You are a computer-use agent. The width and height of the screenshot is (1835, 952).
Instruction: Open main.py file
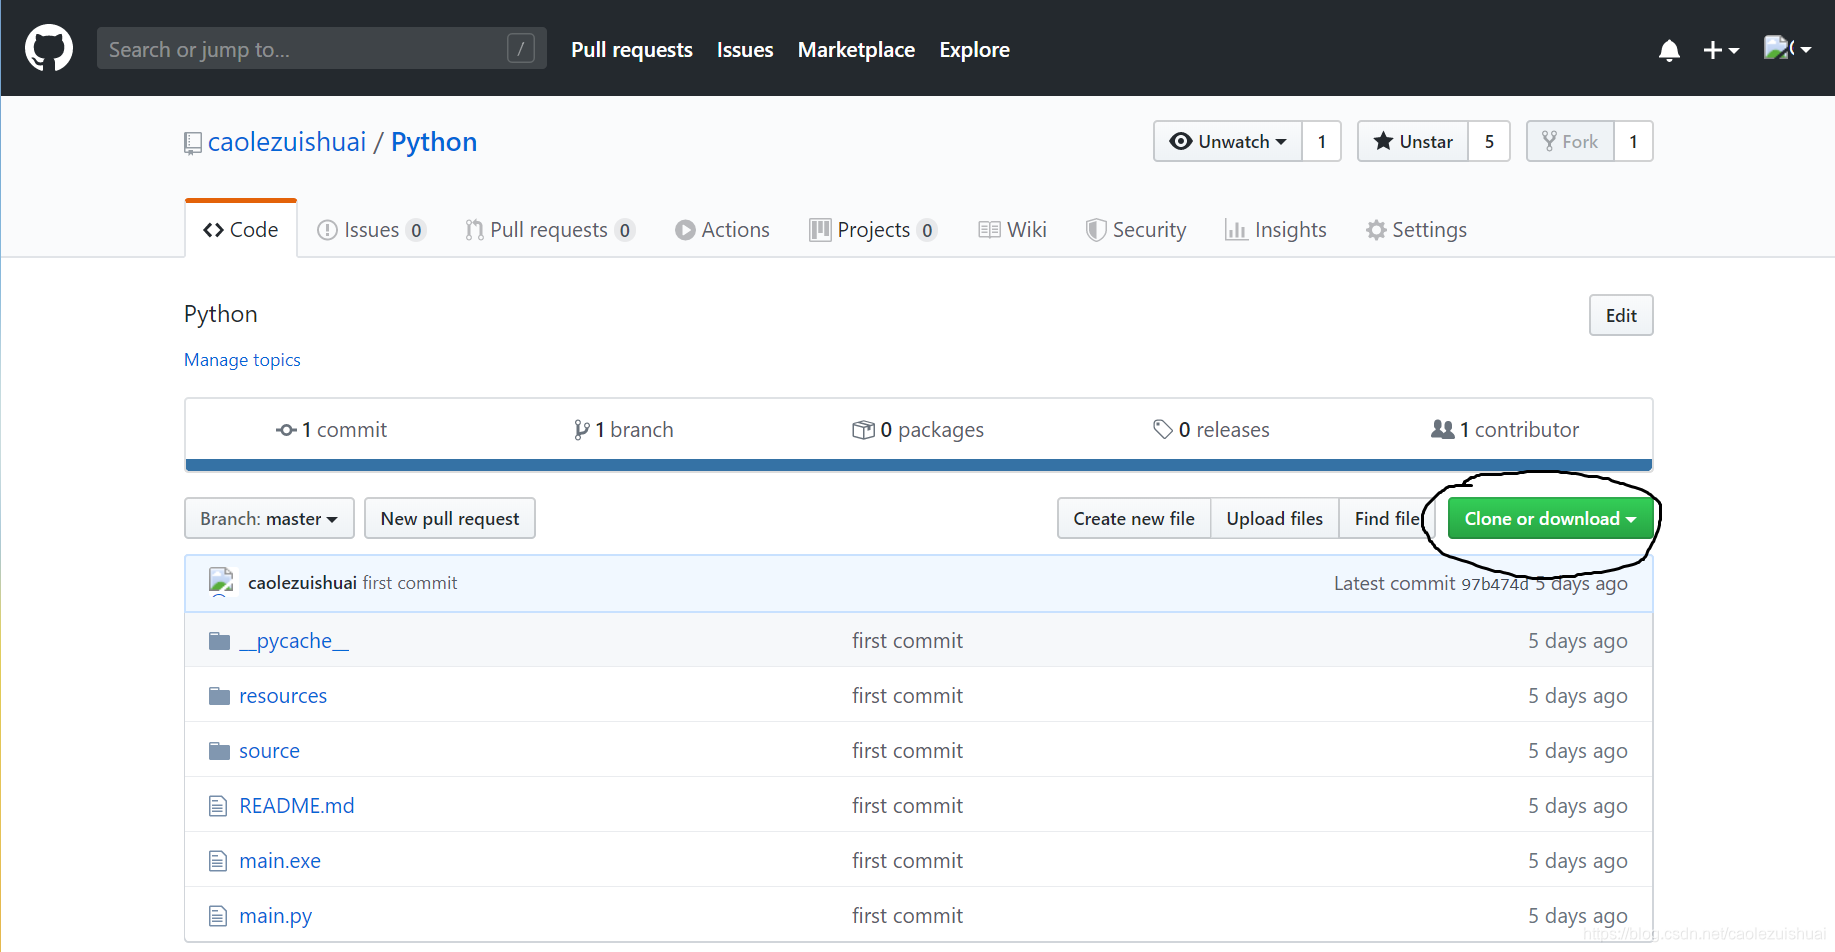(x=276, y=916)
